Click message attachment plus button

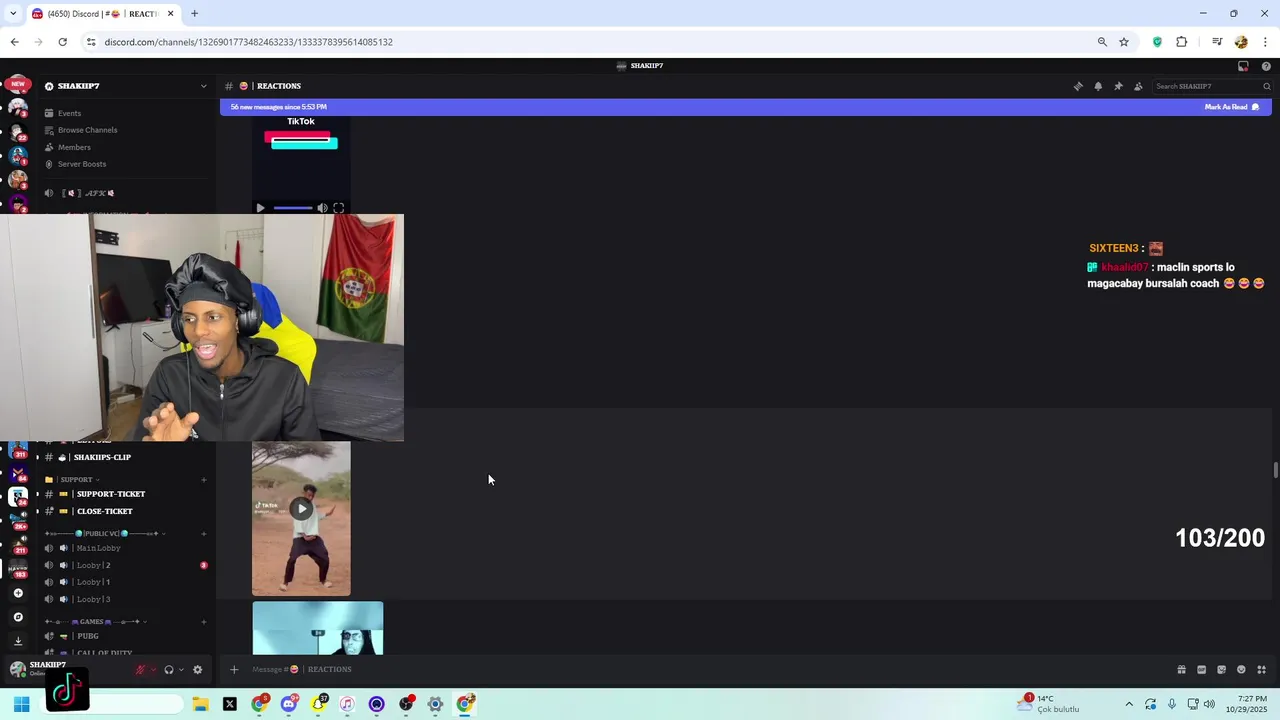(234, 669)
